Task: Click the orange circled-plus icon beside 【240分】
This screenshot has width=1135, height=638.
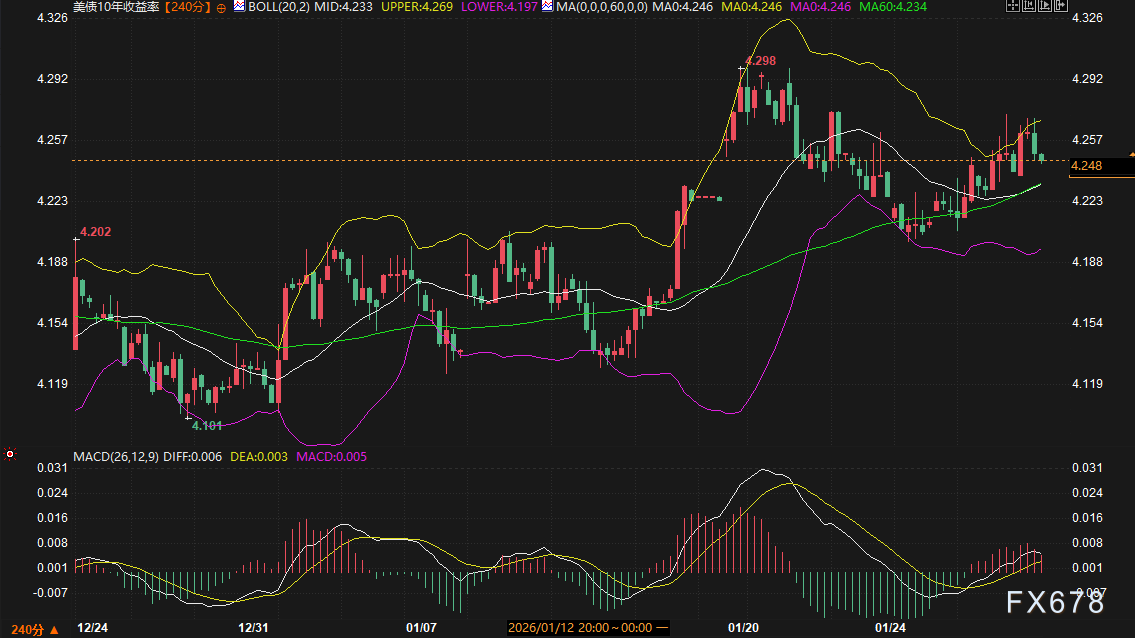Action: [221, 6]
